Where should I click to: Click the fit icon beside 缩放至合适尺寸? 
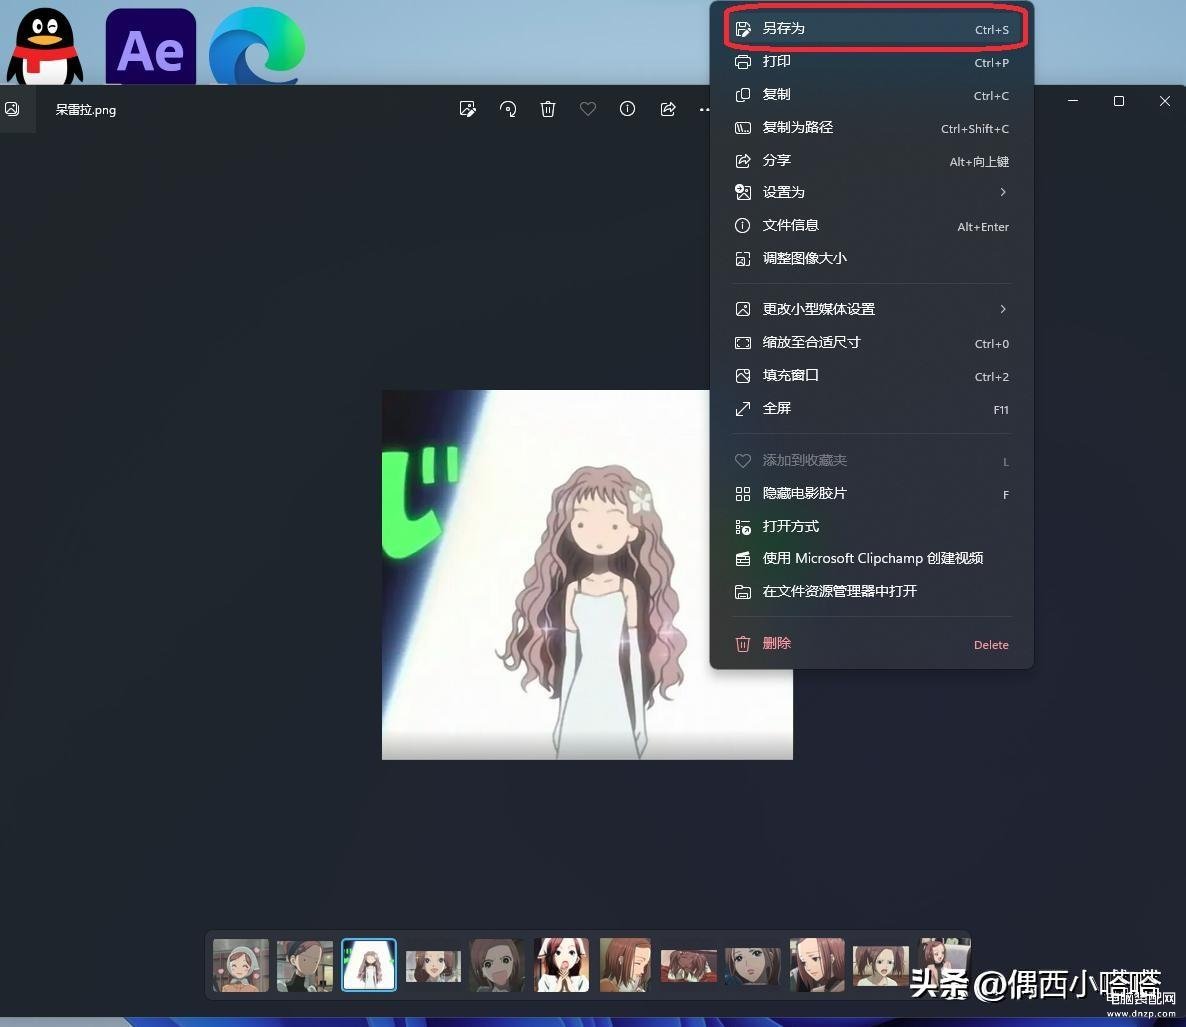click(x=743, y=343)
